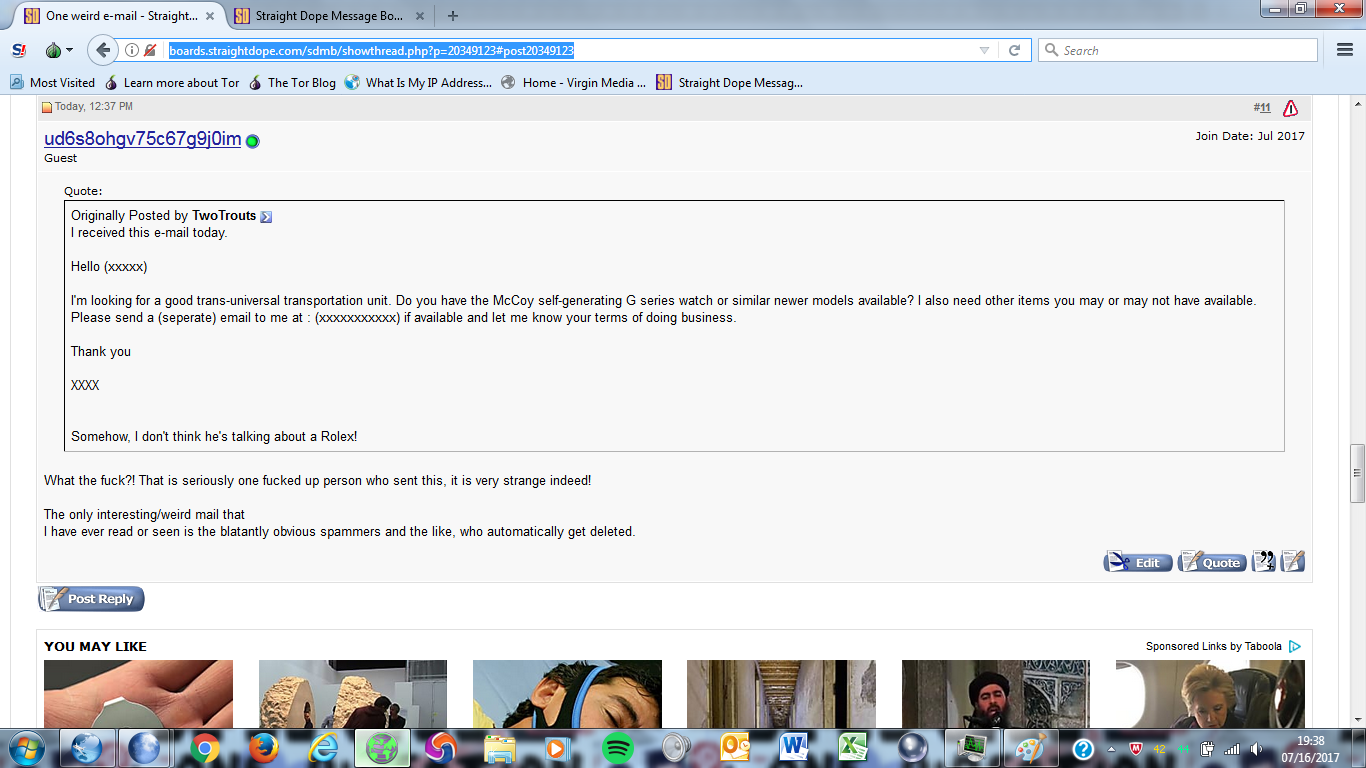The image size is (1366, 768).
Task: Open the address bar autocomplete dropdown arrow
Action: tap(986, 48)
